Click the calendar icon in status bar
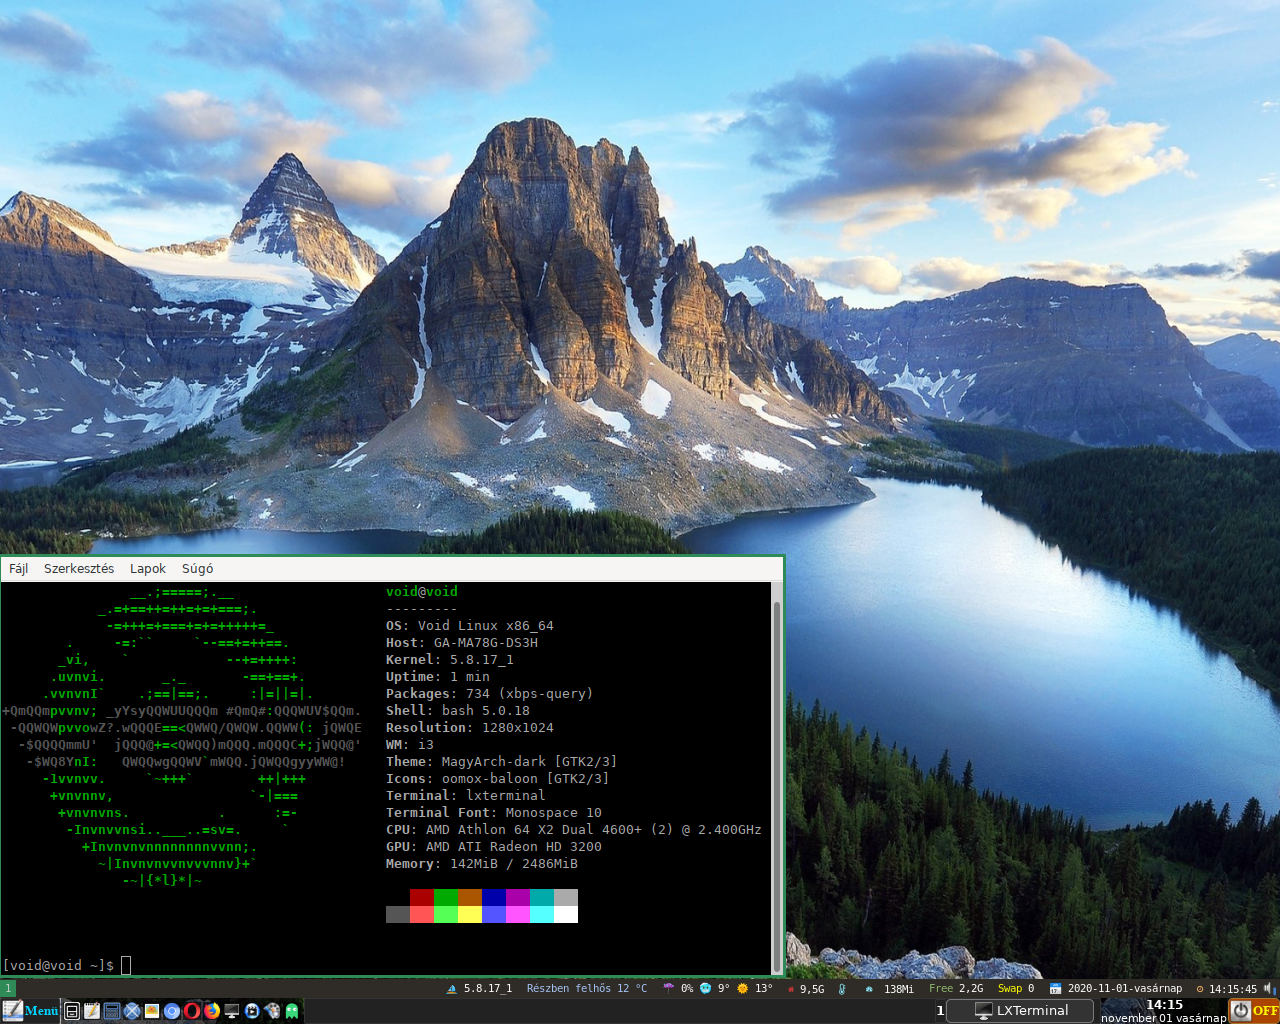 click(x=1055, y=989)
